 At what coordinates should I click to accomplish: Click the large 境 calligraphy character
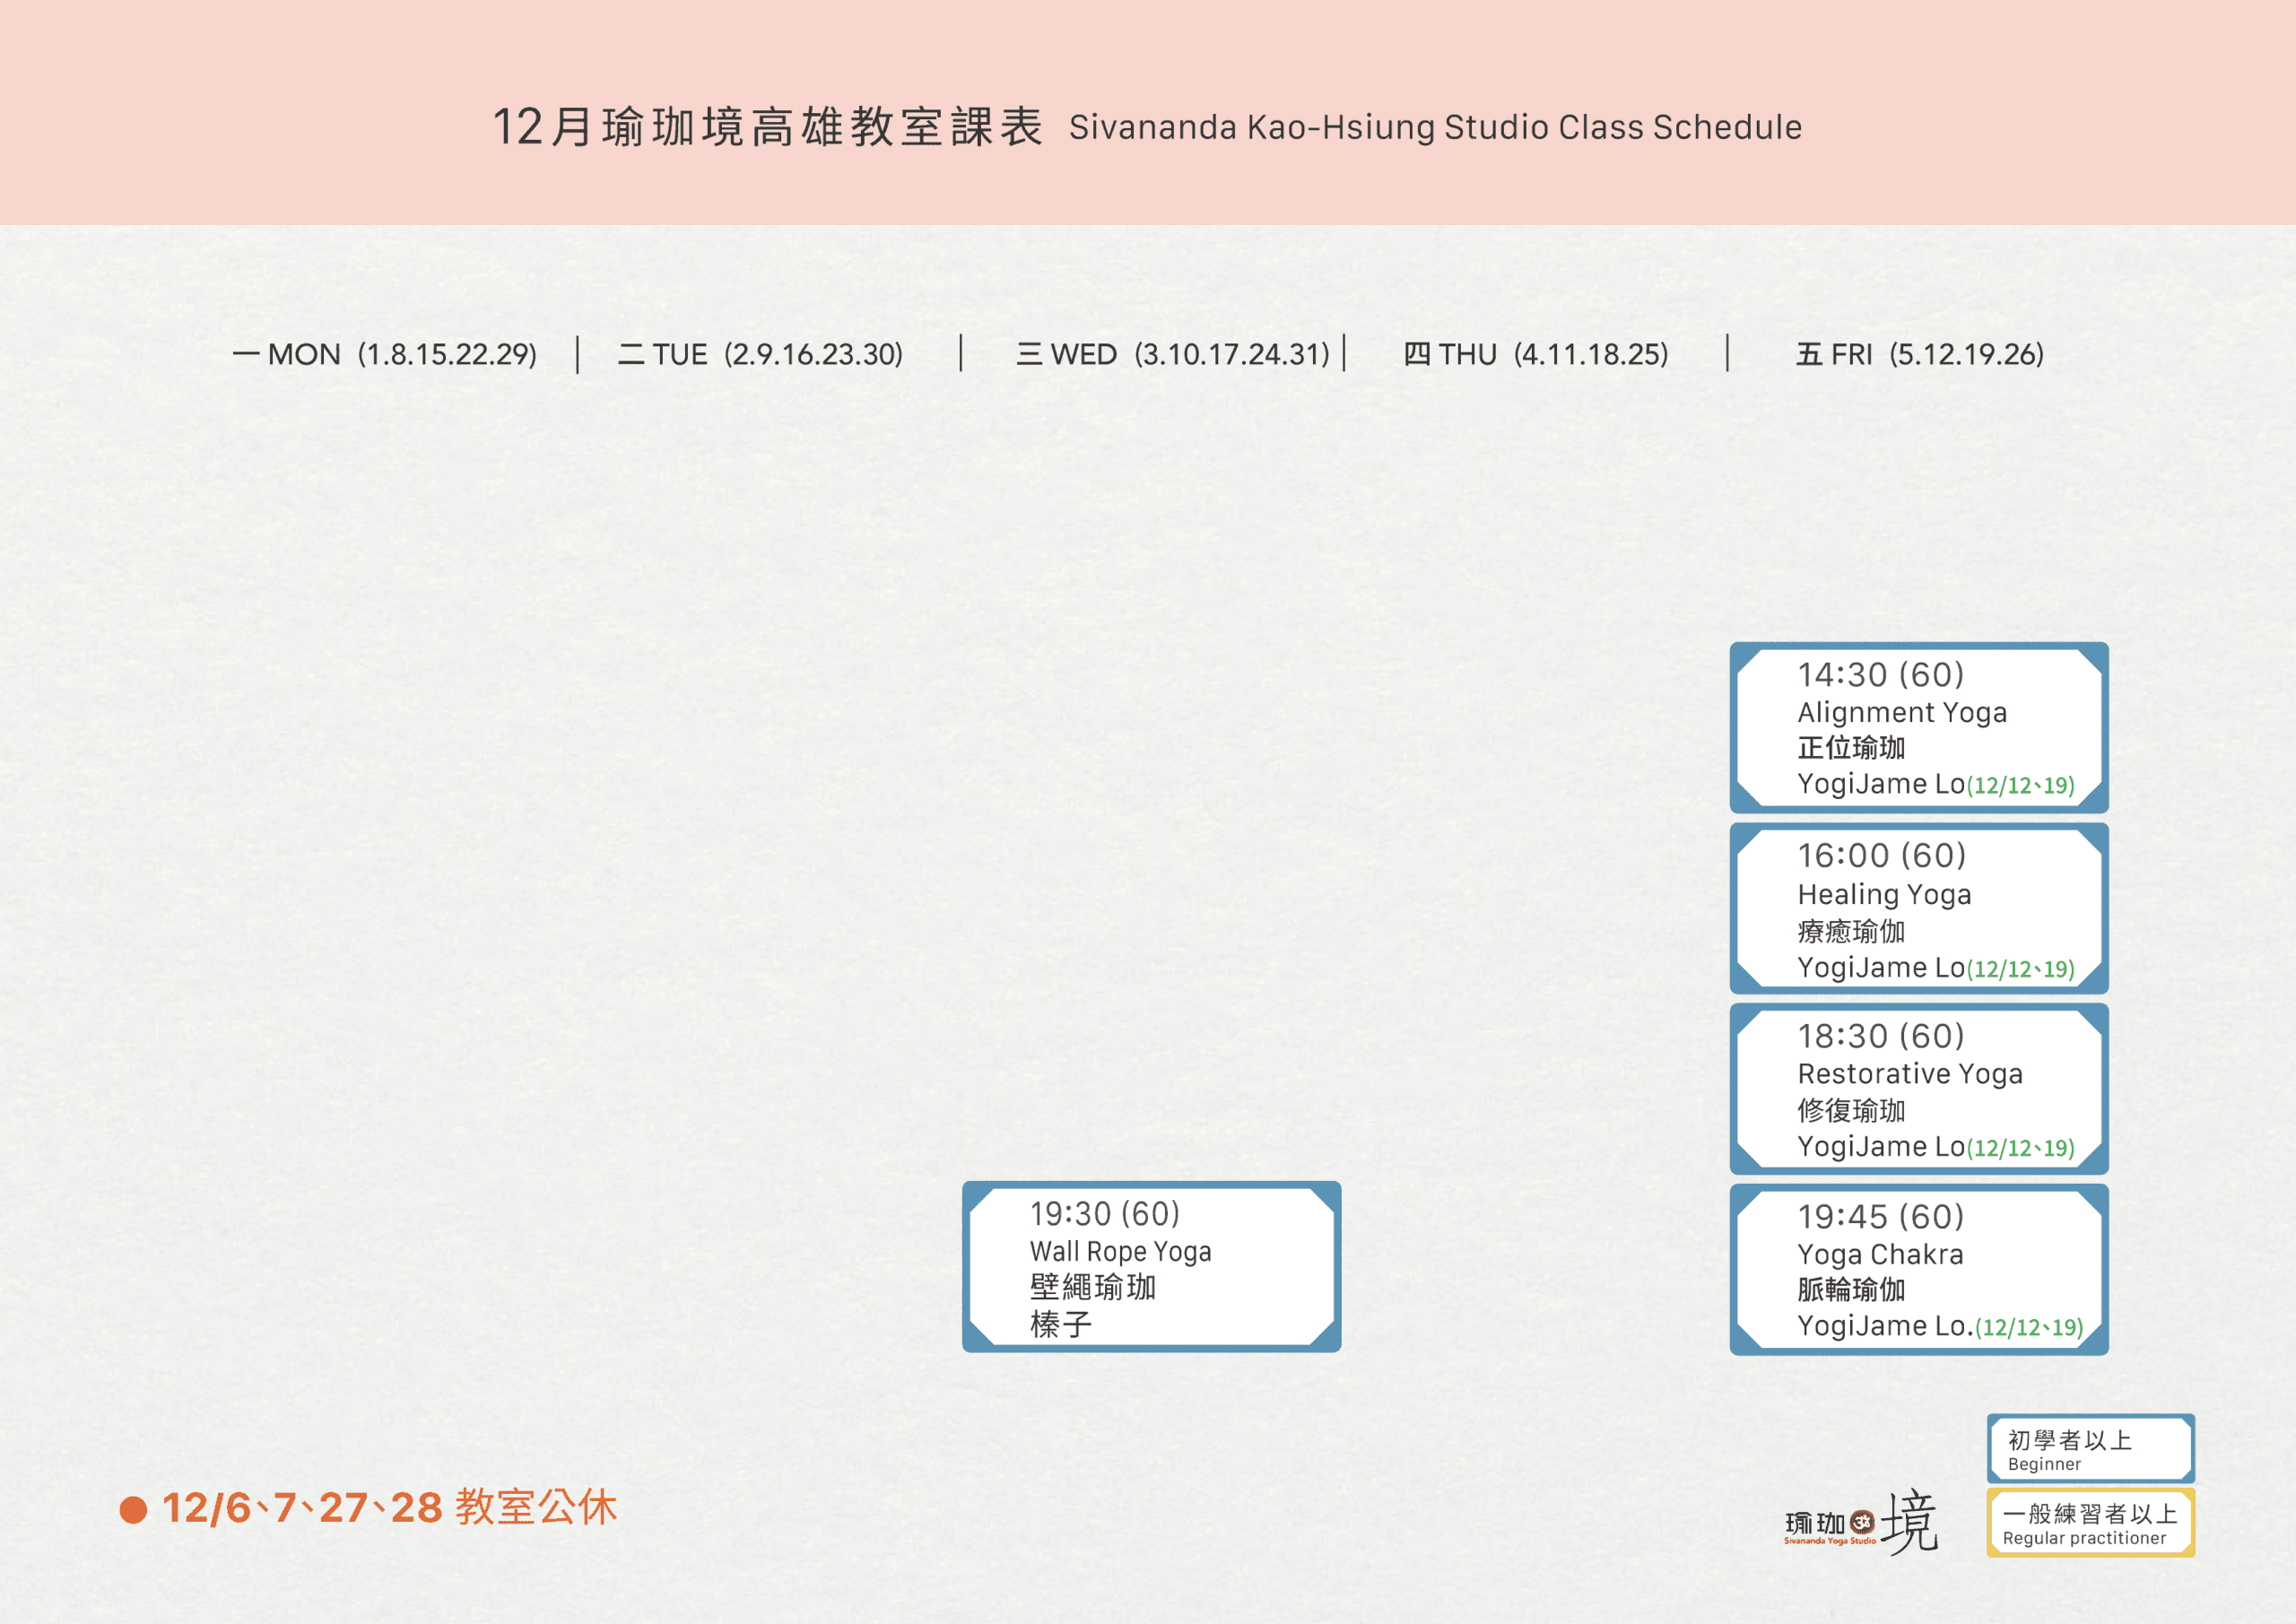1909,1520
